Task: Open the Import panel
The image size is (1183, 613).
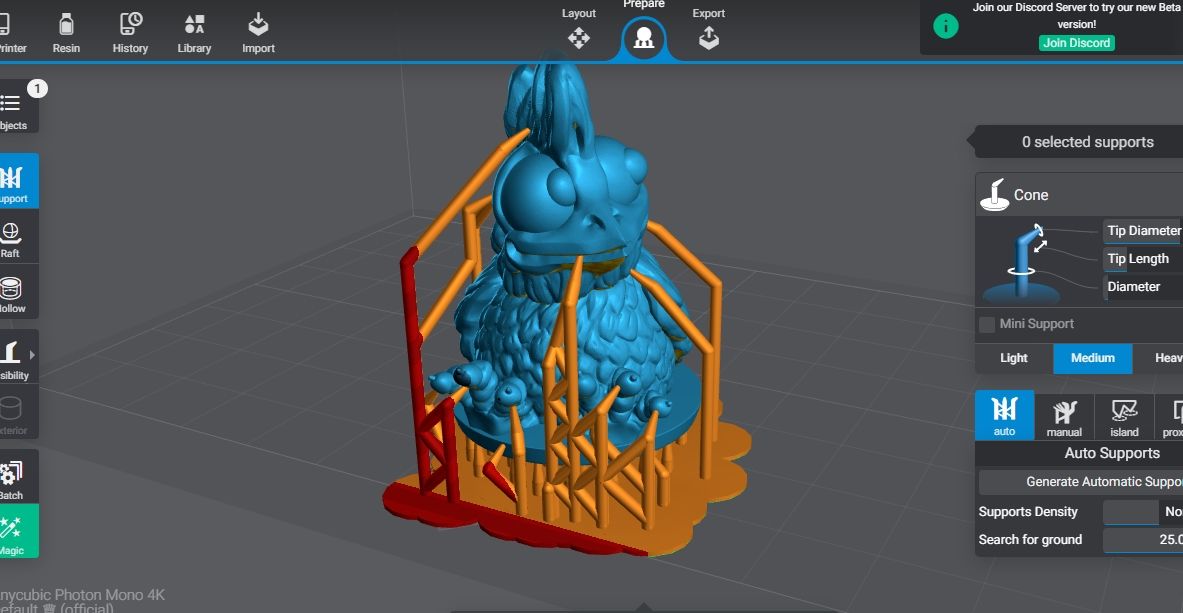Action: (x=258, y=31)
